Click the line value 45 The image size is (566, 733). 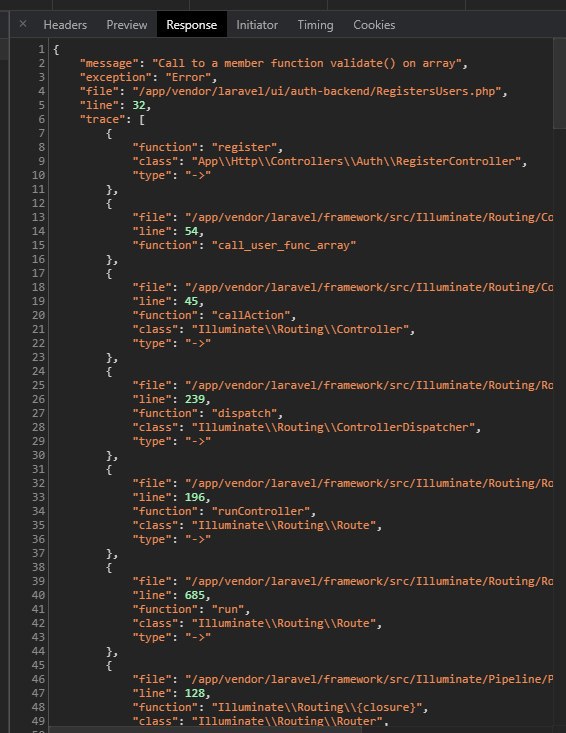[192, 302]
